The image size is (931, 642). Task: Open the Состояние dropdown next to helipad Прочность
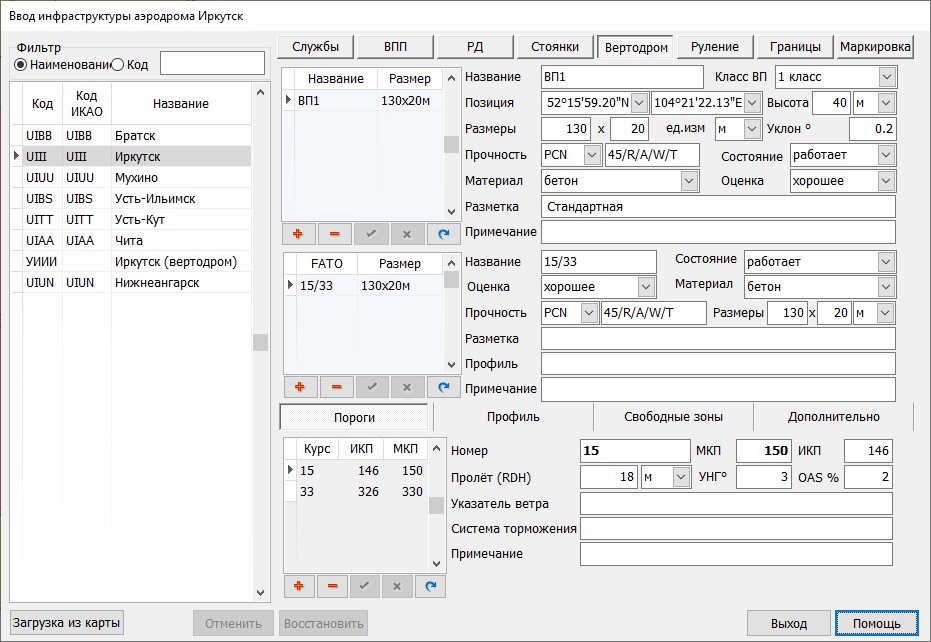point(886,155)
